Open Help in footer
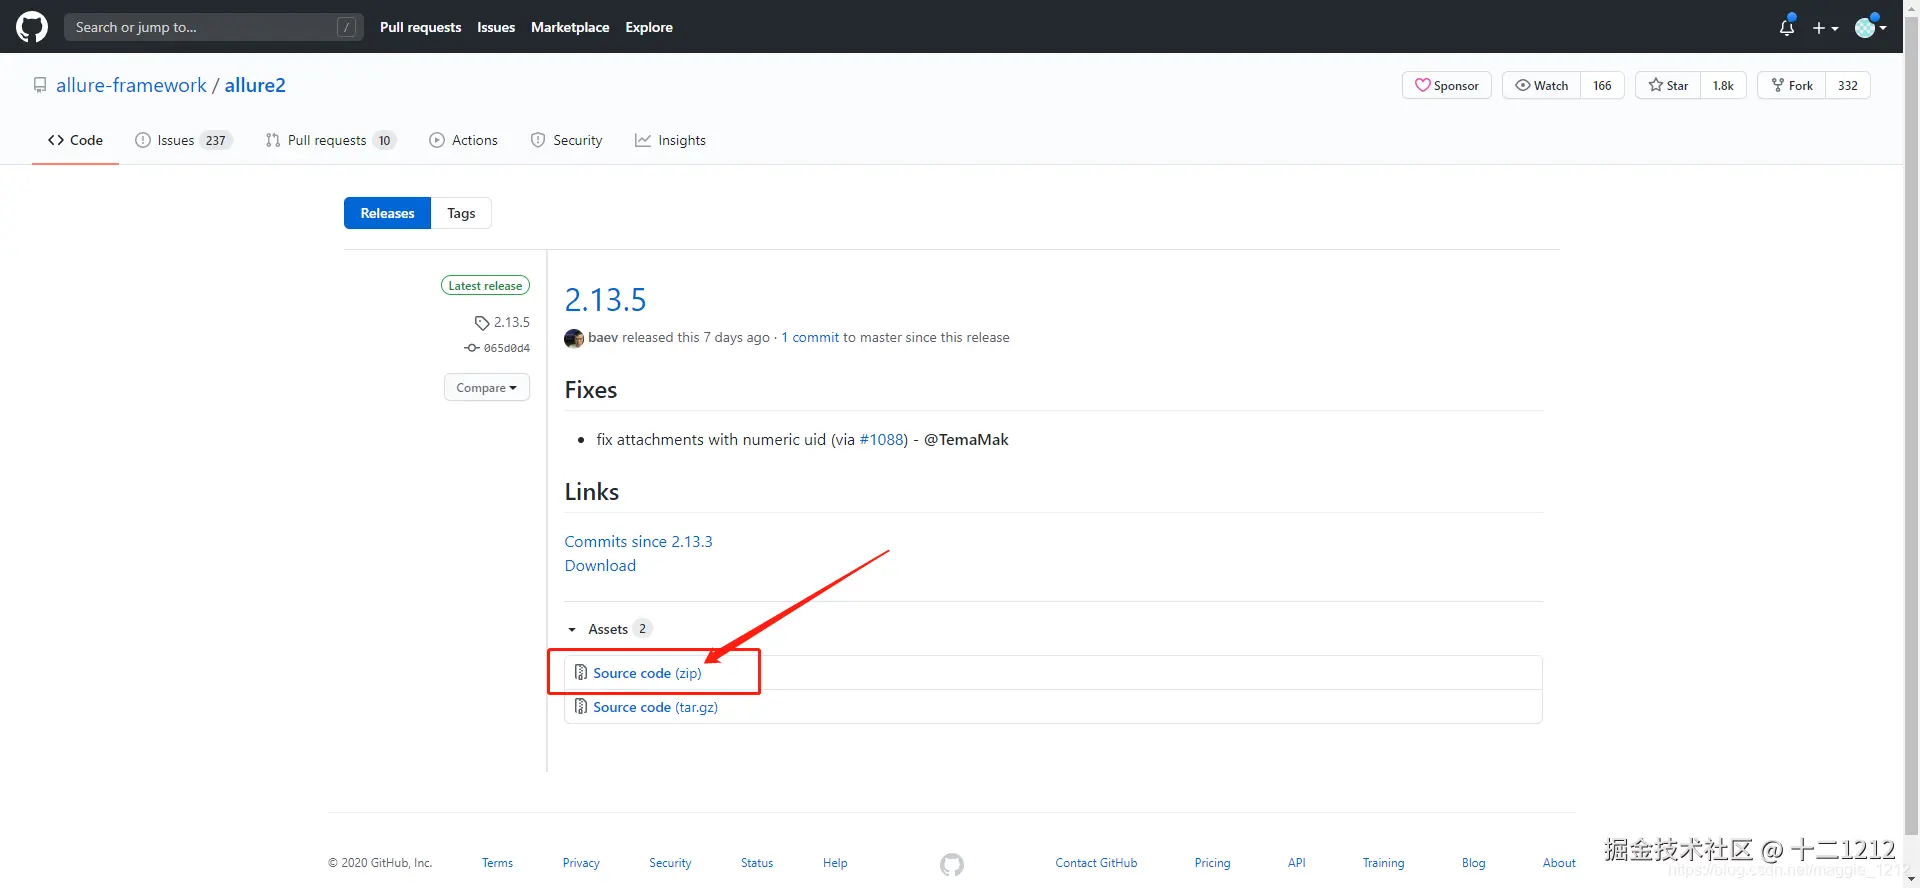Viewport: 1920px width, 888px height. [835, 863]
